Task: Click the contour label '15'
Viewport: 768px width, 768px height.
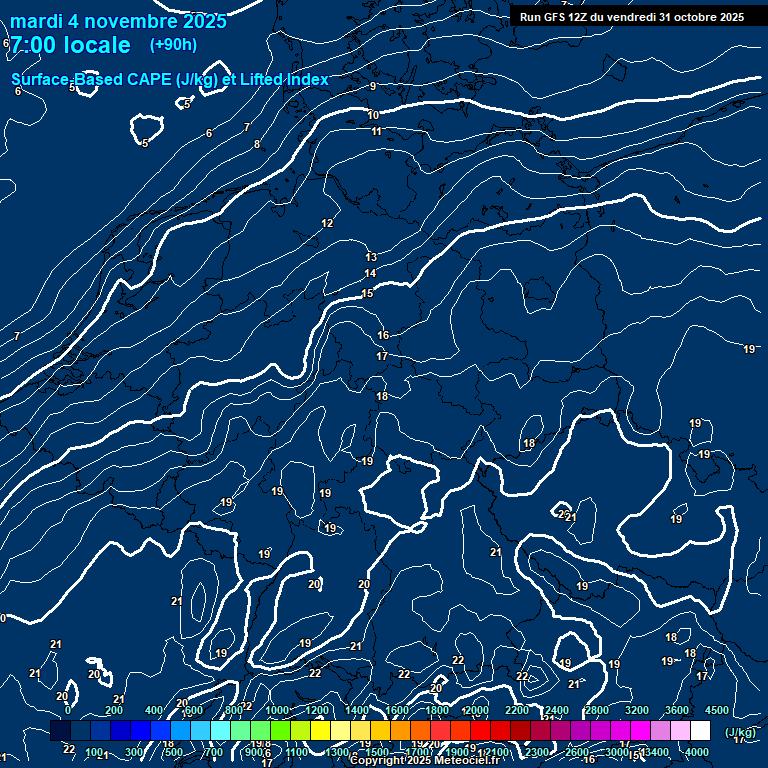Action: [367, 293]
